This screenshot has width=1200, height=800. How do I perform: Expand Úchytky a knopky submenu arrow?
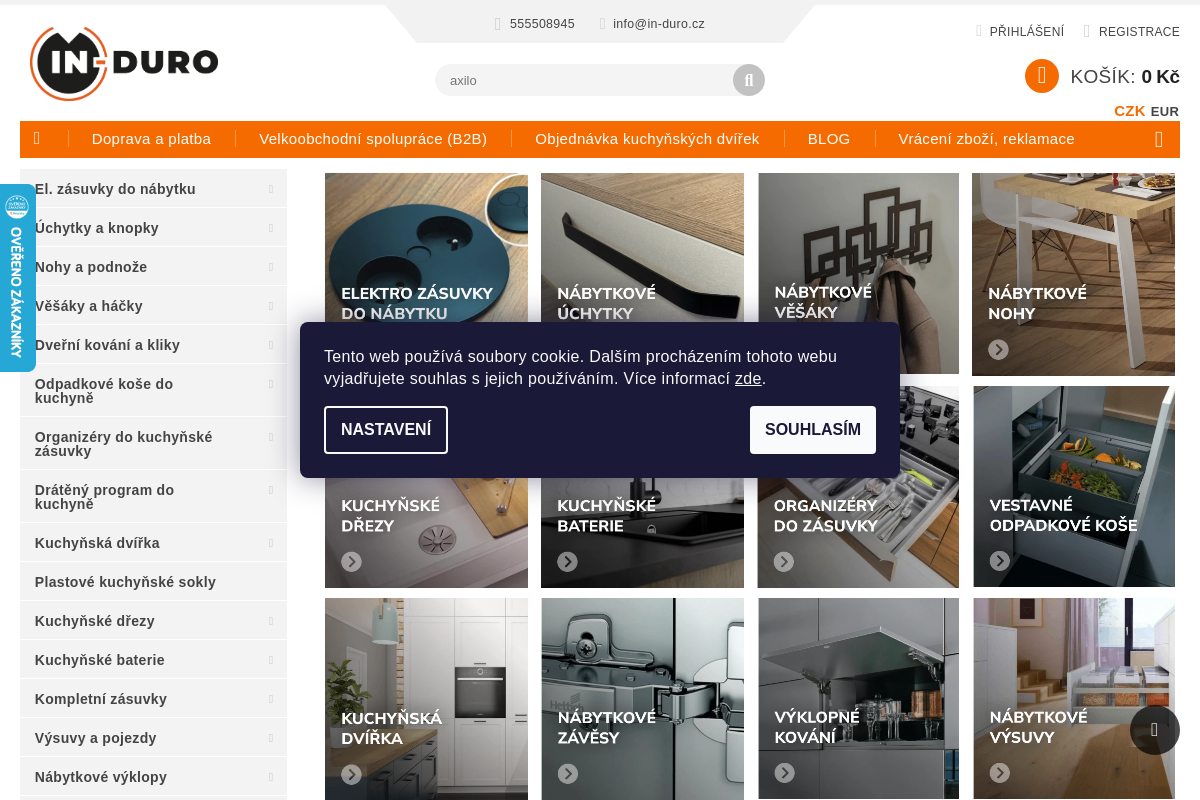[271, 228]
